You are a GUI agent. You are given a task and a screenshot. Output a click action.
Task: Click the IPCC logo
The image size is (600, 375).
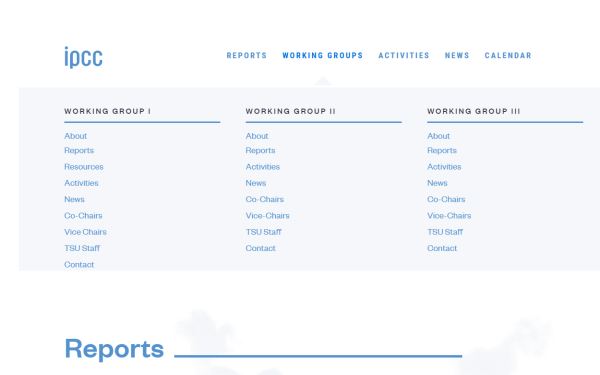(83, 57)
